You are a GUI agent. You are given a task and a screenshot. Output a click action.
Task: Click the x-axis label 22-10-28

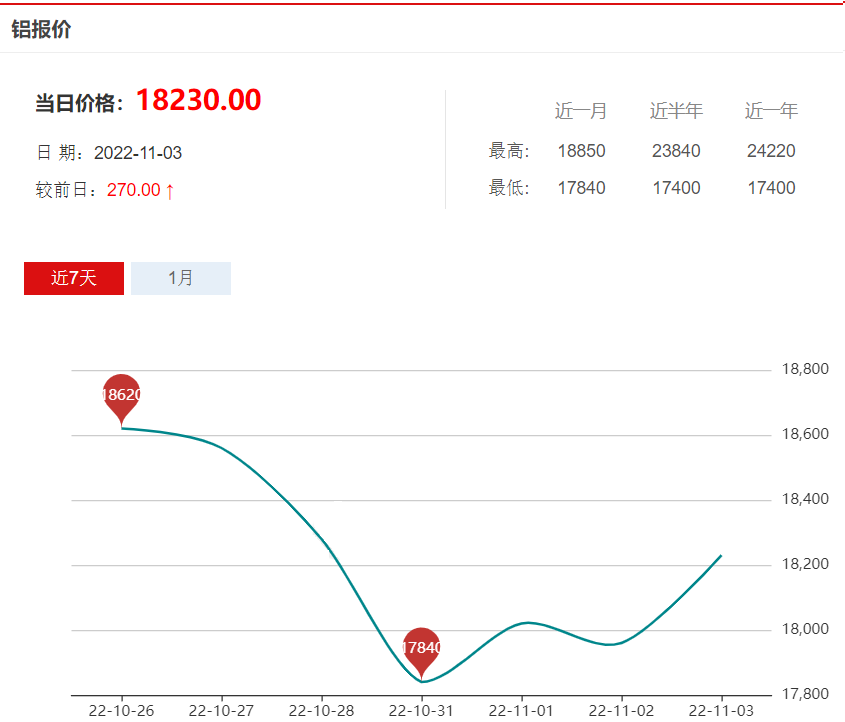(322, 711)
